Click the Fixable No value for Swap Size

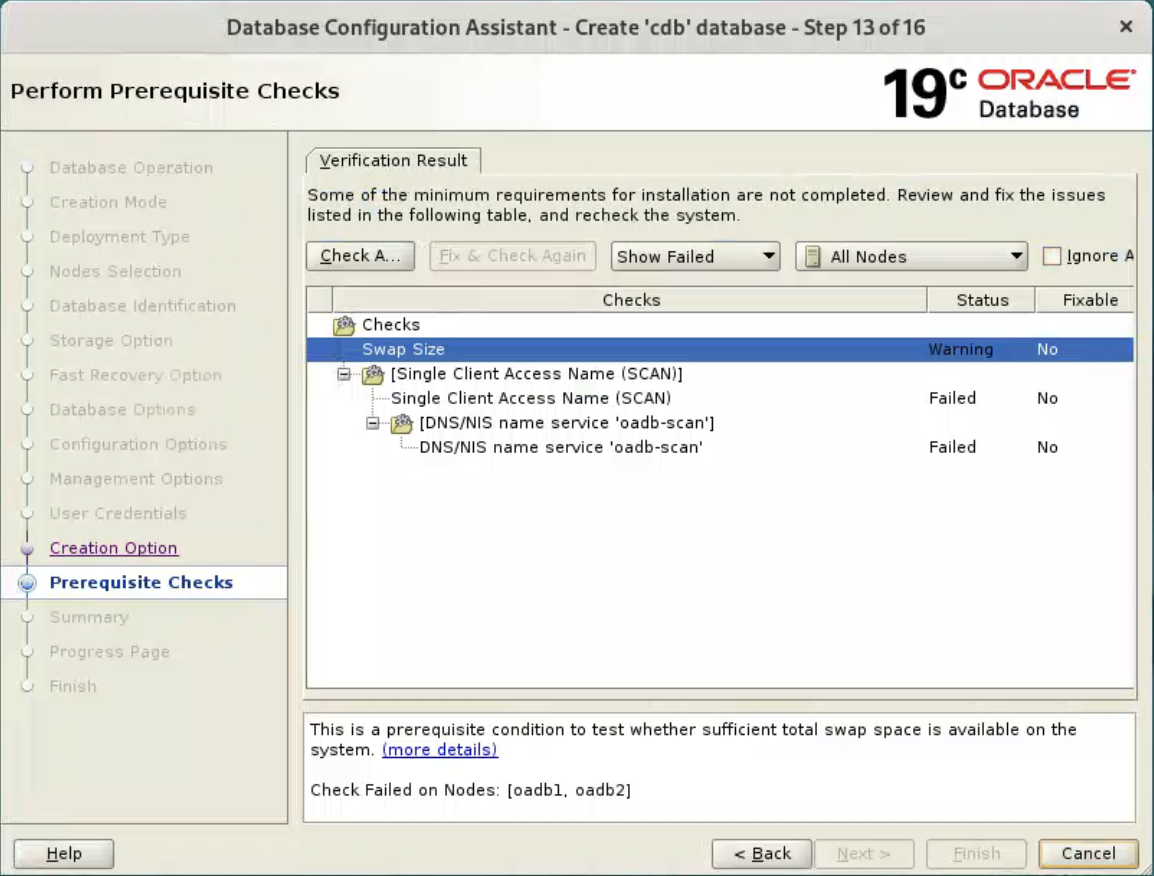(1047, 350)
